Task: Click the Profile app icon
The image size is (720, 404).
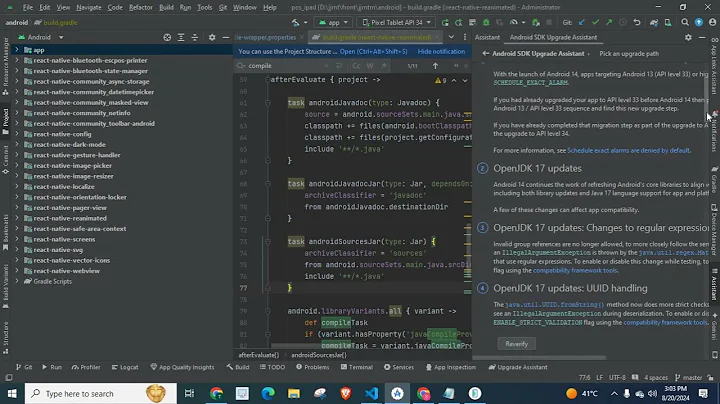Action: [513, 22]
